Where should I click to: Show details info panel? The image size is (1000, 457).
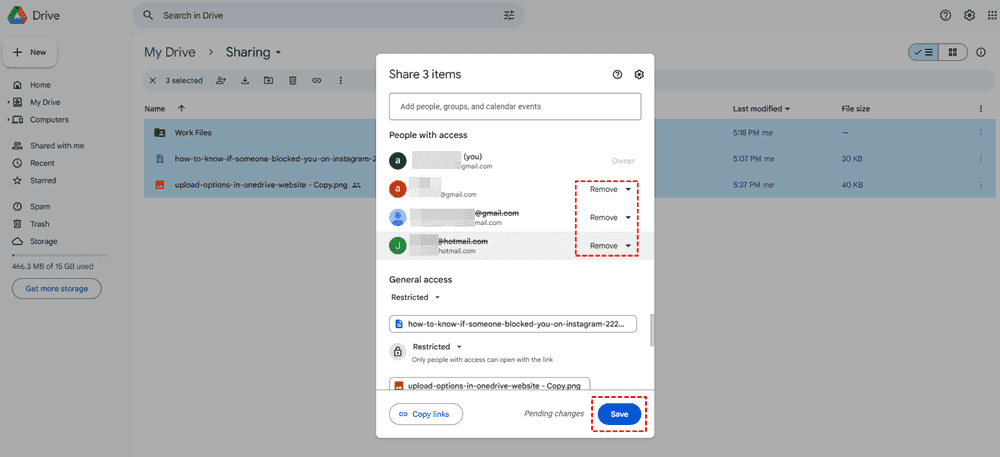click(981, 52)
